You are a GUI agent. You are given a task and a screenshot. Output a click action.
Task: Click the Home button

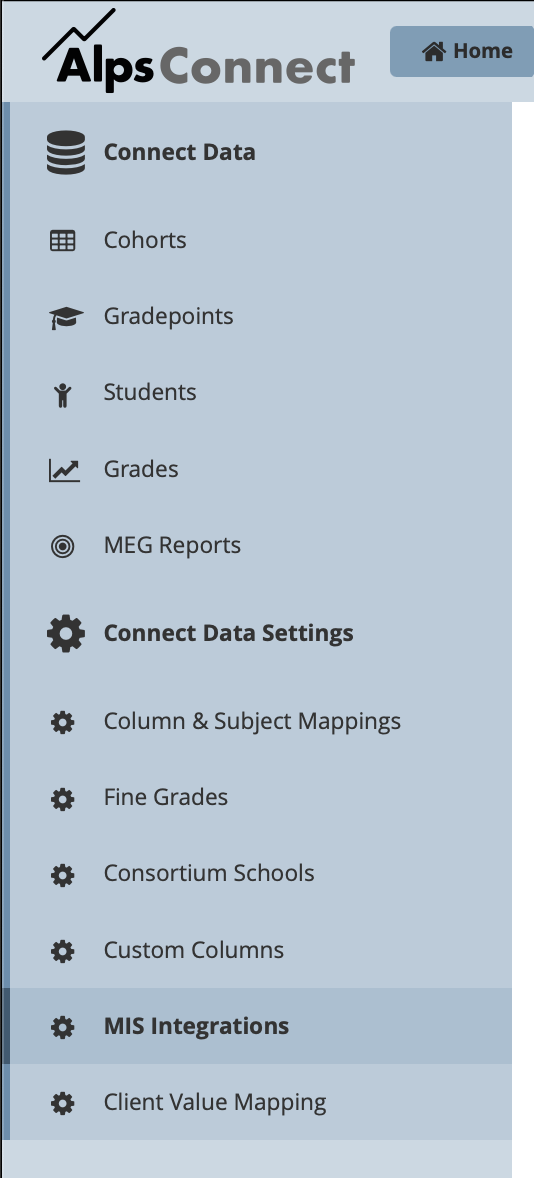pyautogui.click(x=462, y=51)
